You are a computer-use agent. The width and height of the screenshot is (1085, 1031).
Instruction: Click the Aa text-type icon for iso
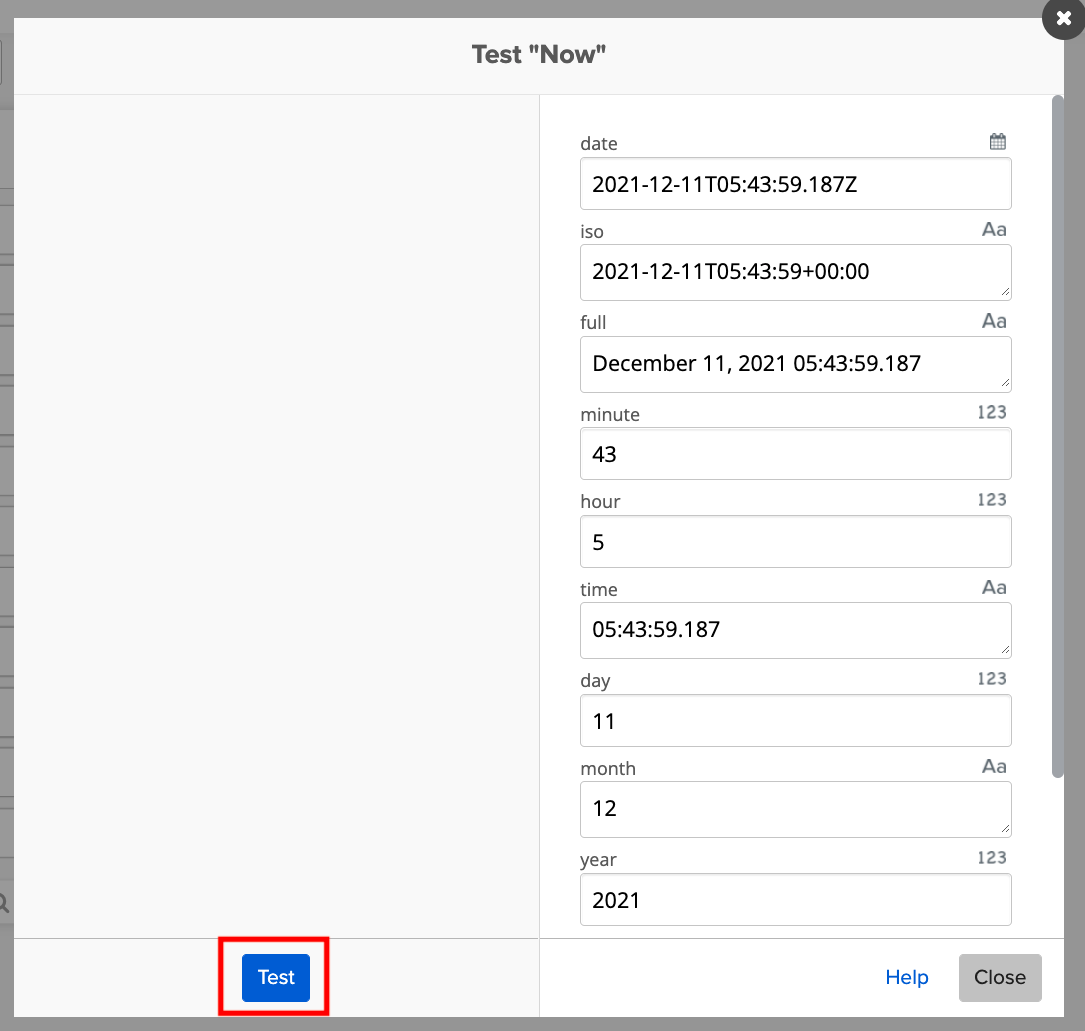993,230
